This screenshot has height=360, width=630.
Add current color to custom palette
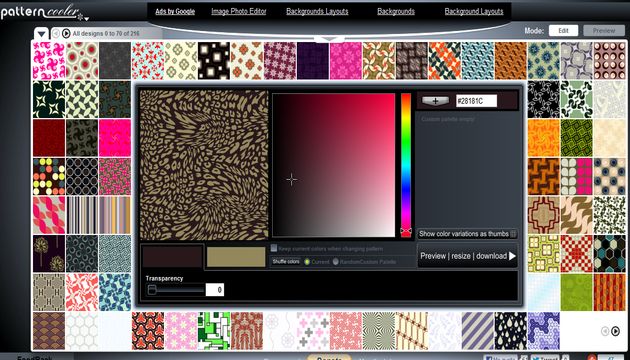(436, 101)
